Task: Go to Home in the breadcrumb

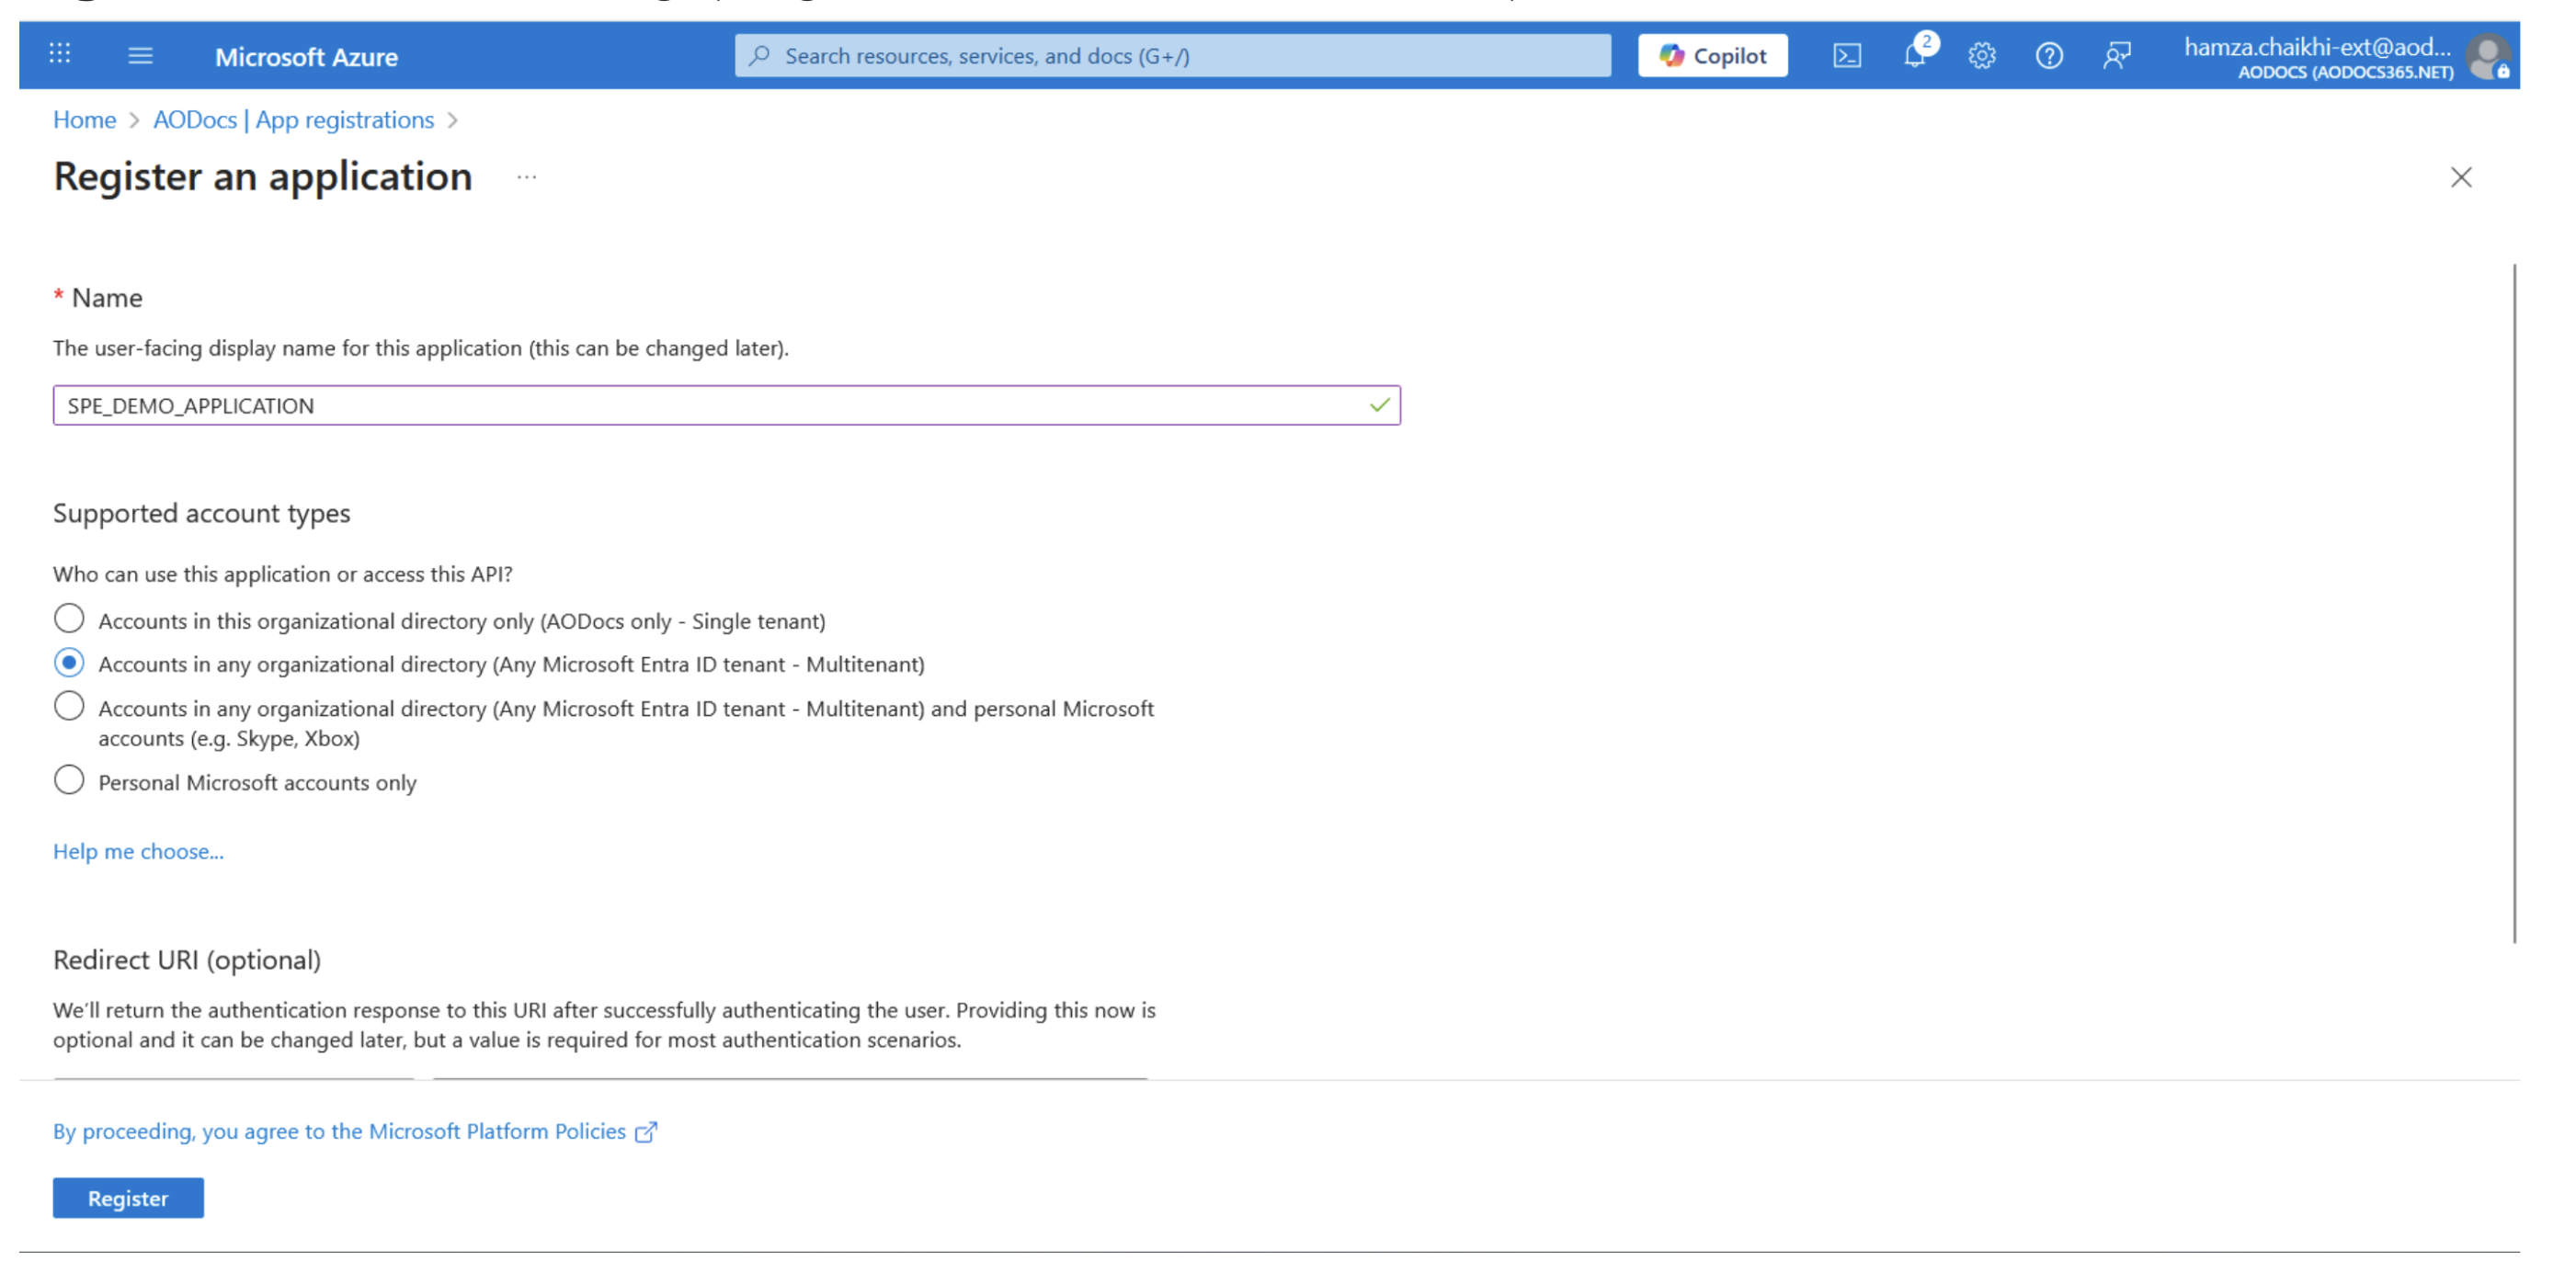Action: coord(84,120)
